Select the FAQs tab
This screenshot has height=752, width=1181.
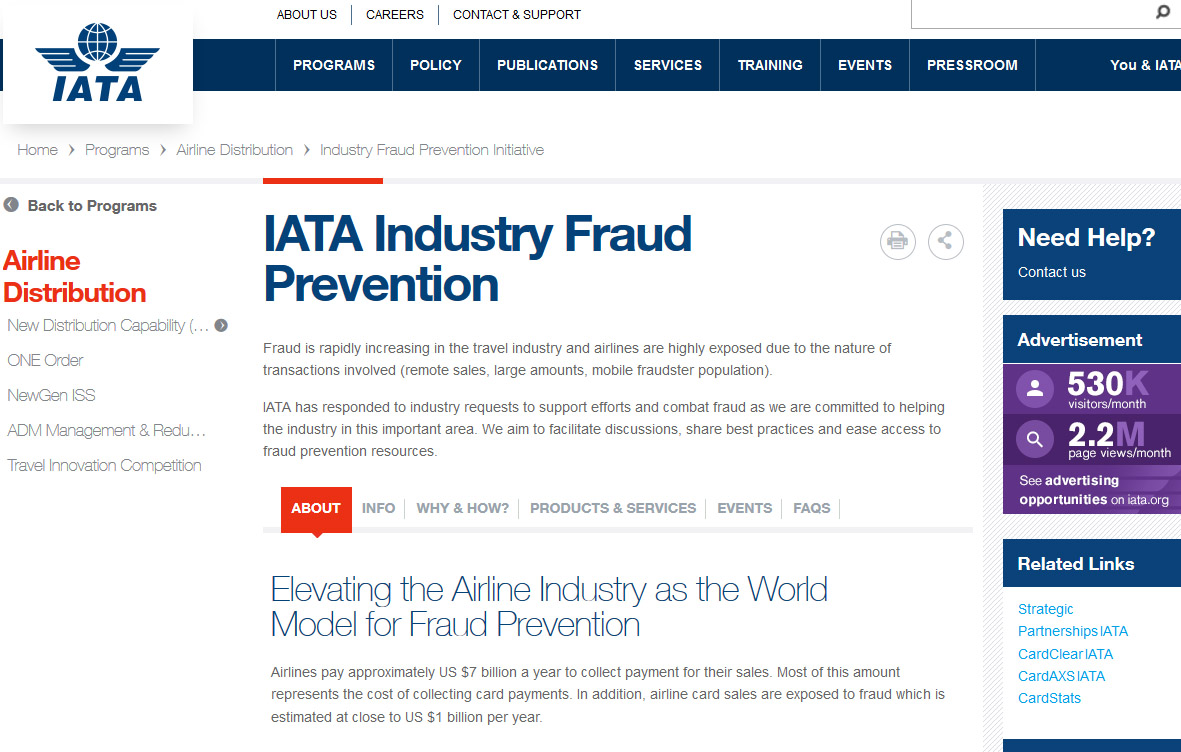811,508
